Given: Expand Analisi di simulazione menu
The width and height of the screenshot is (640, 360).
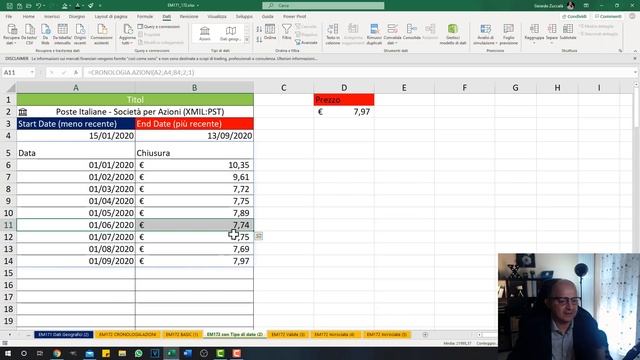Looking at the screenshot, I should click(485, 34).
